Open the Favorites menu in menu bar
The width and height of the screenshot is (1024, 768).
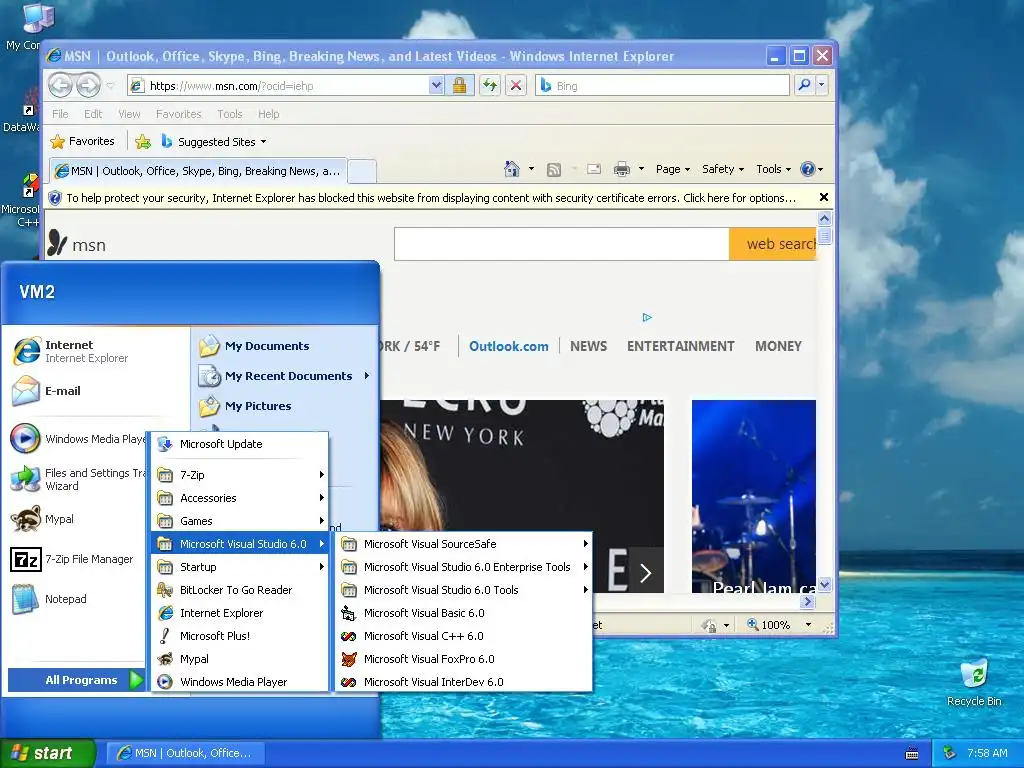pyautogui.click(x=178, y=114)
